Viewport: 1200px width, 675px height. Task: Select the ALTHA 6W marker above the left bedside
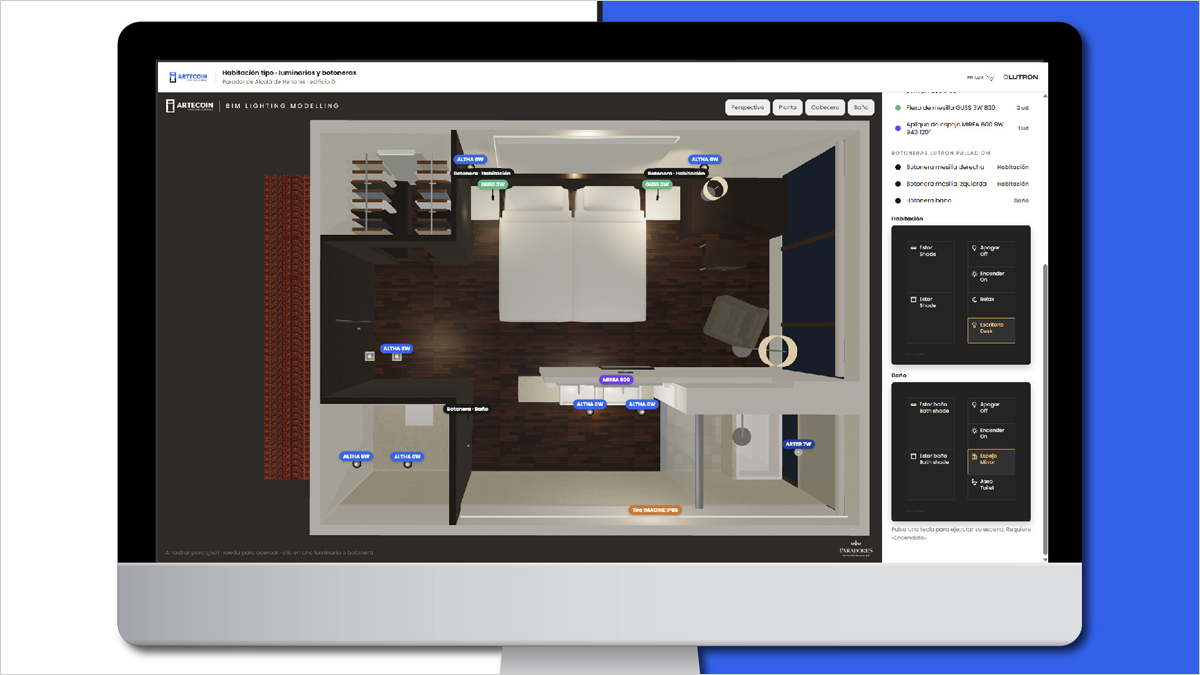pos(470,159)
